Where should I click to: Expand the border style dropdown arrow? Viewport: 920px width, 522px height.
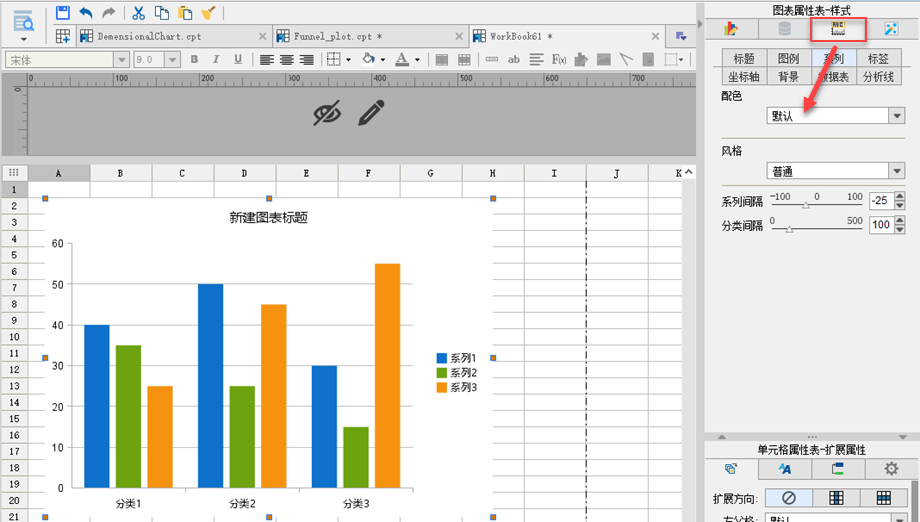pyautogui.click(x=349, y=59)
